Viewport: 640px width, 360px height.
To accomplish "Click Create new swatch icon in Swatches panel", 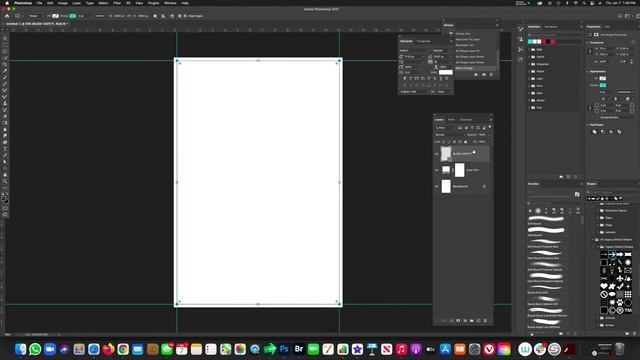I will [569, 177].
